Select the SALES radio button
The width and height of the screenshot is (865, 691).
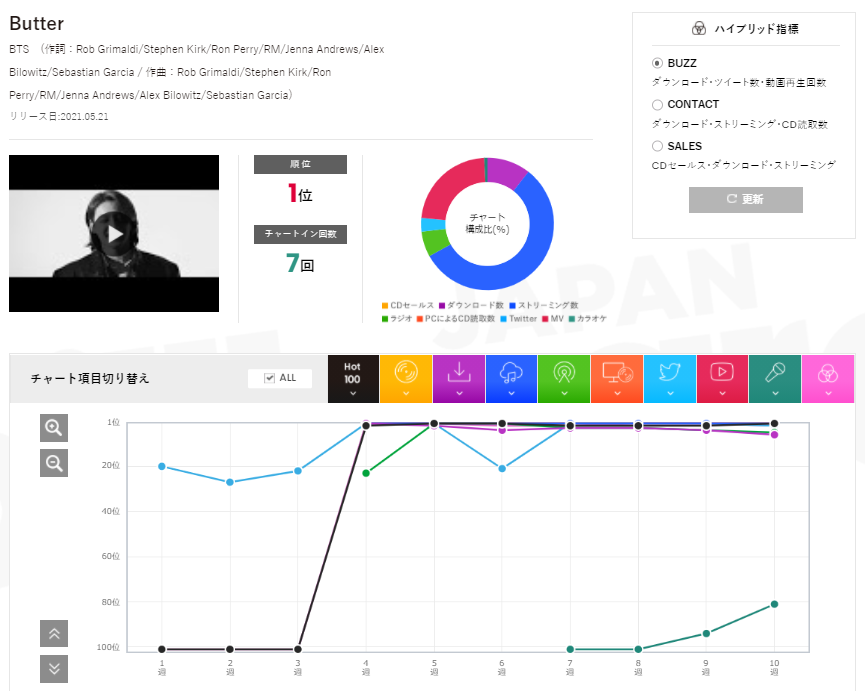[x=657, y=146]
